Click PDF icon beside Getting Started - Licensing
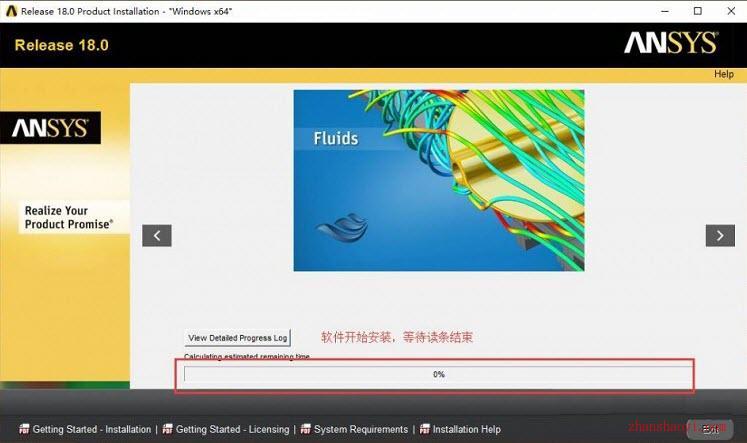747x443 pixels. point(168,429)
